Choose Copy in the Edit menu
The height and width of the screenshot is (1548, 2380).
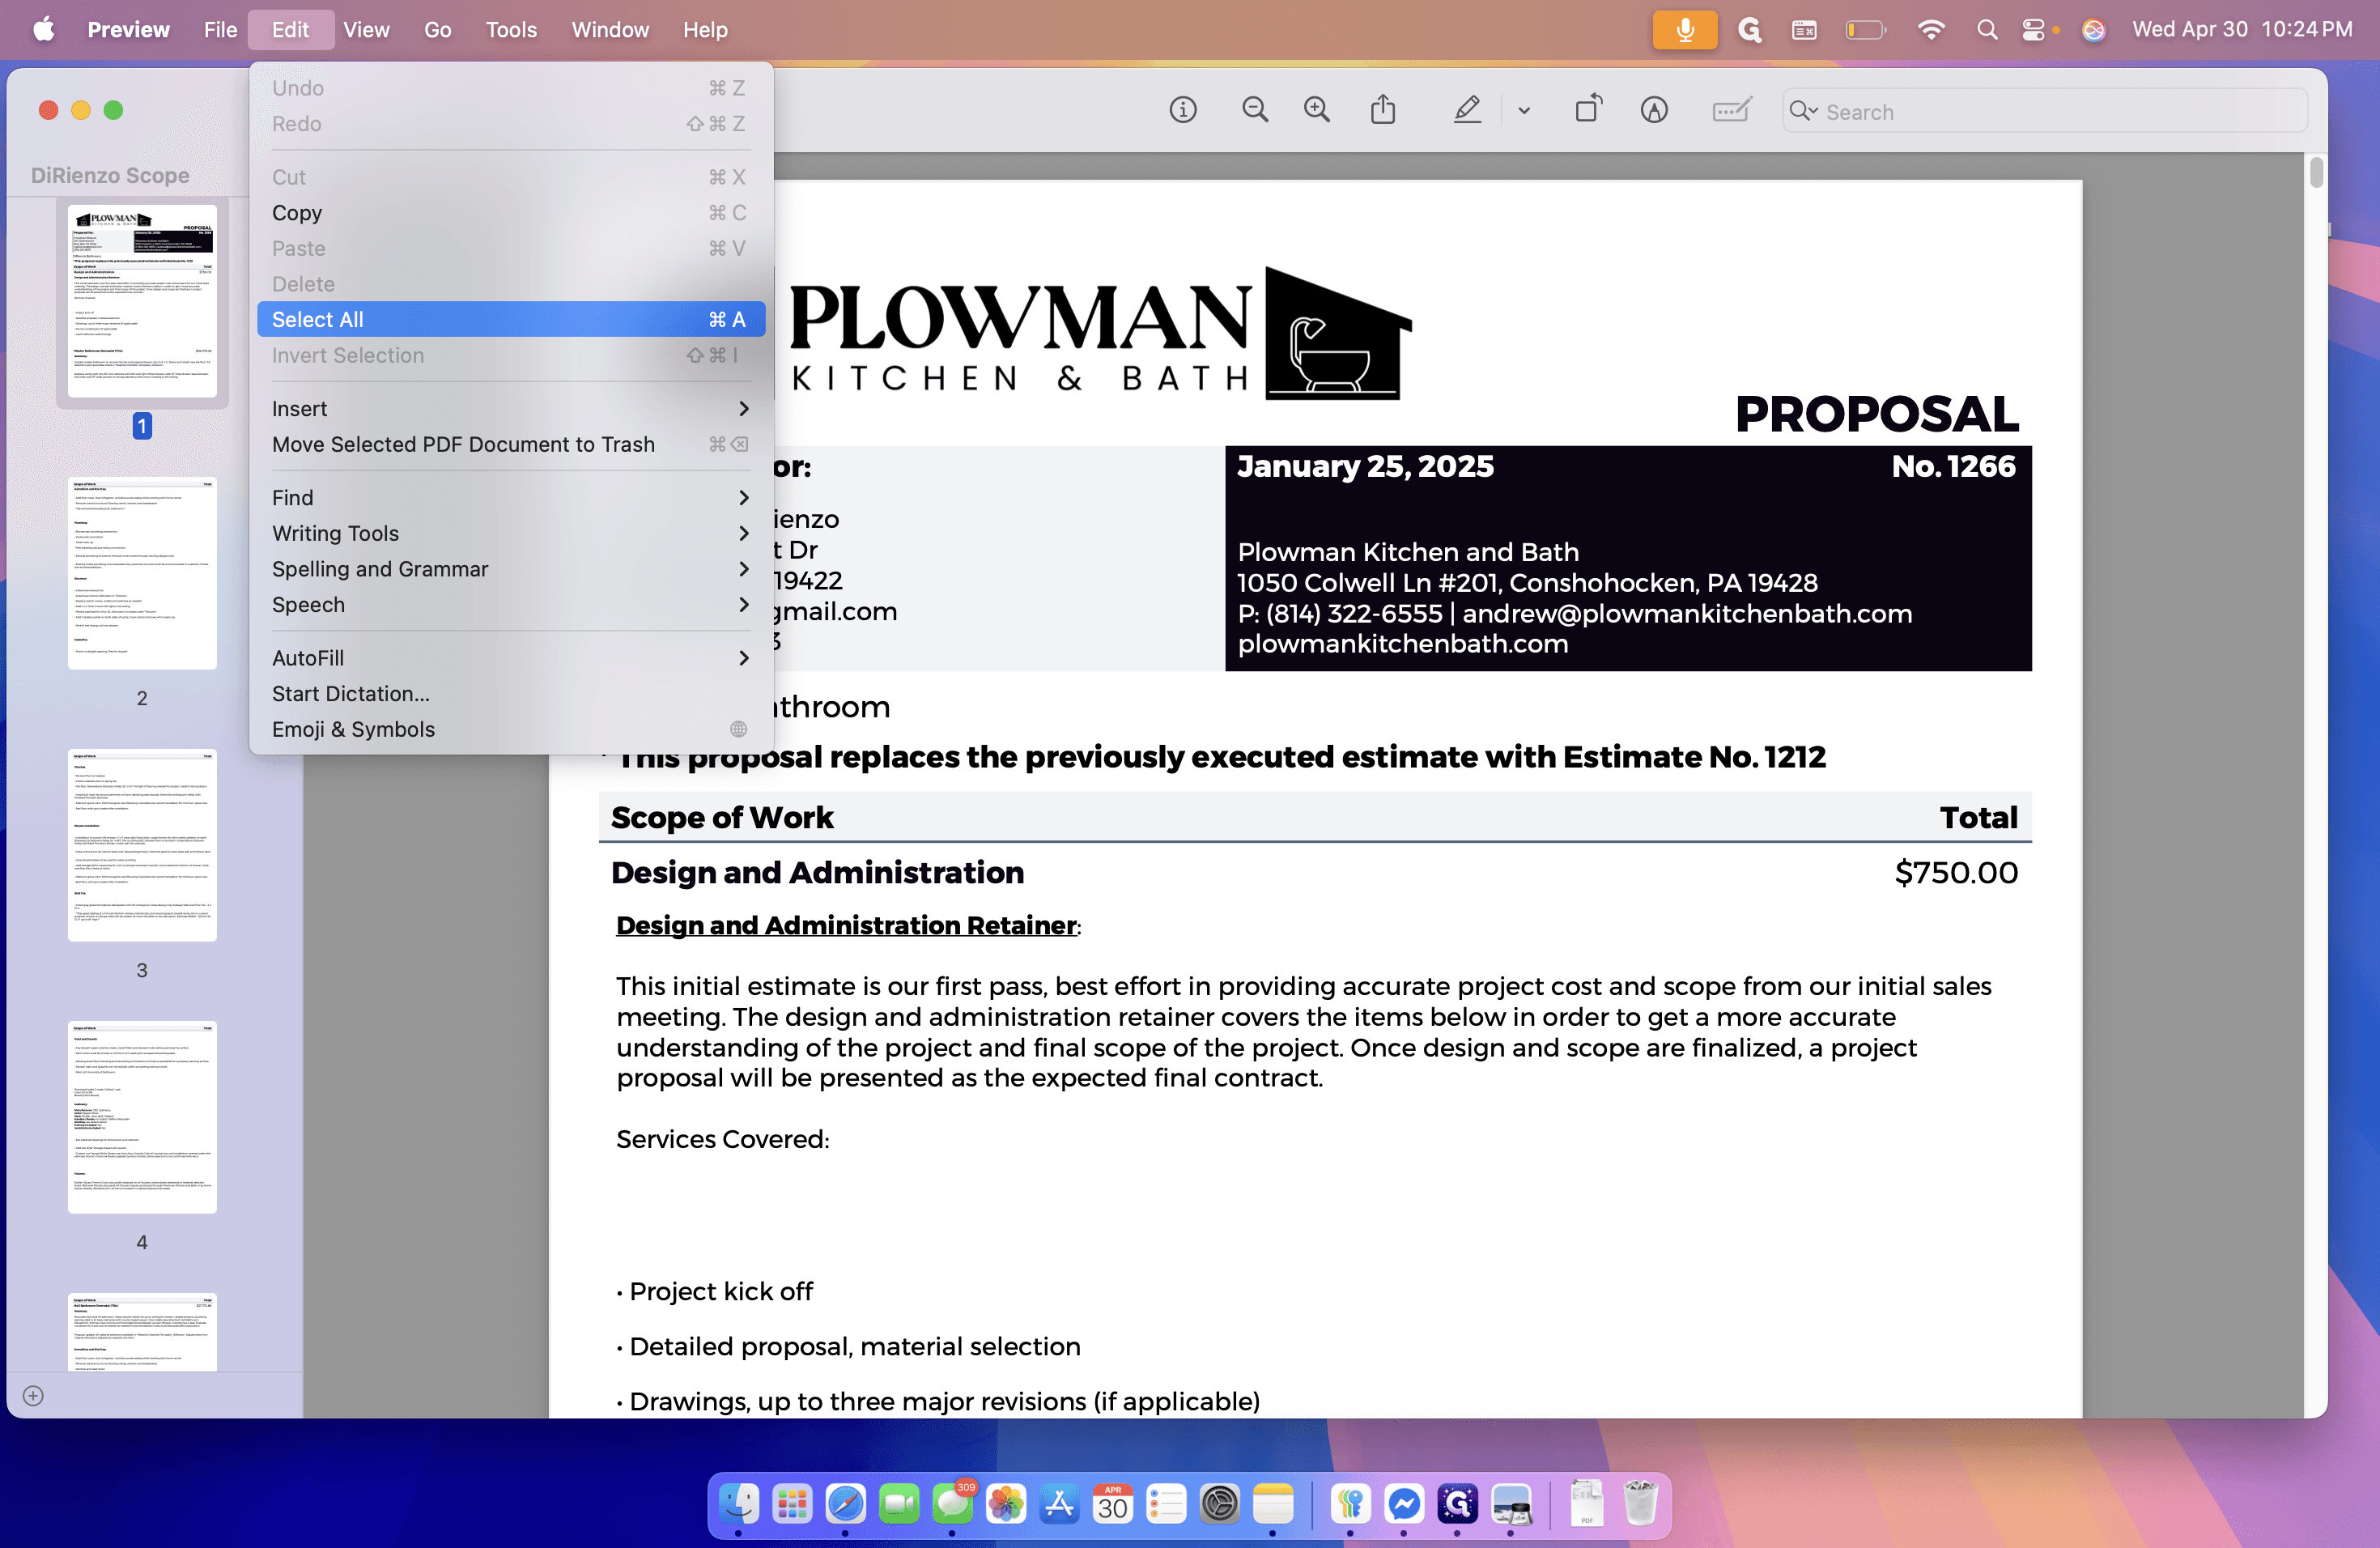511,212
